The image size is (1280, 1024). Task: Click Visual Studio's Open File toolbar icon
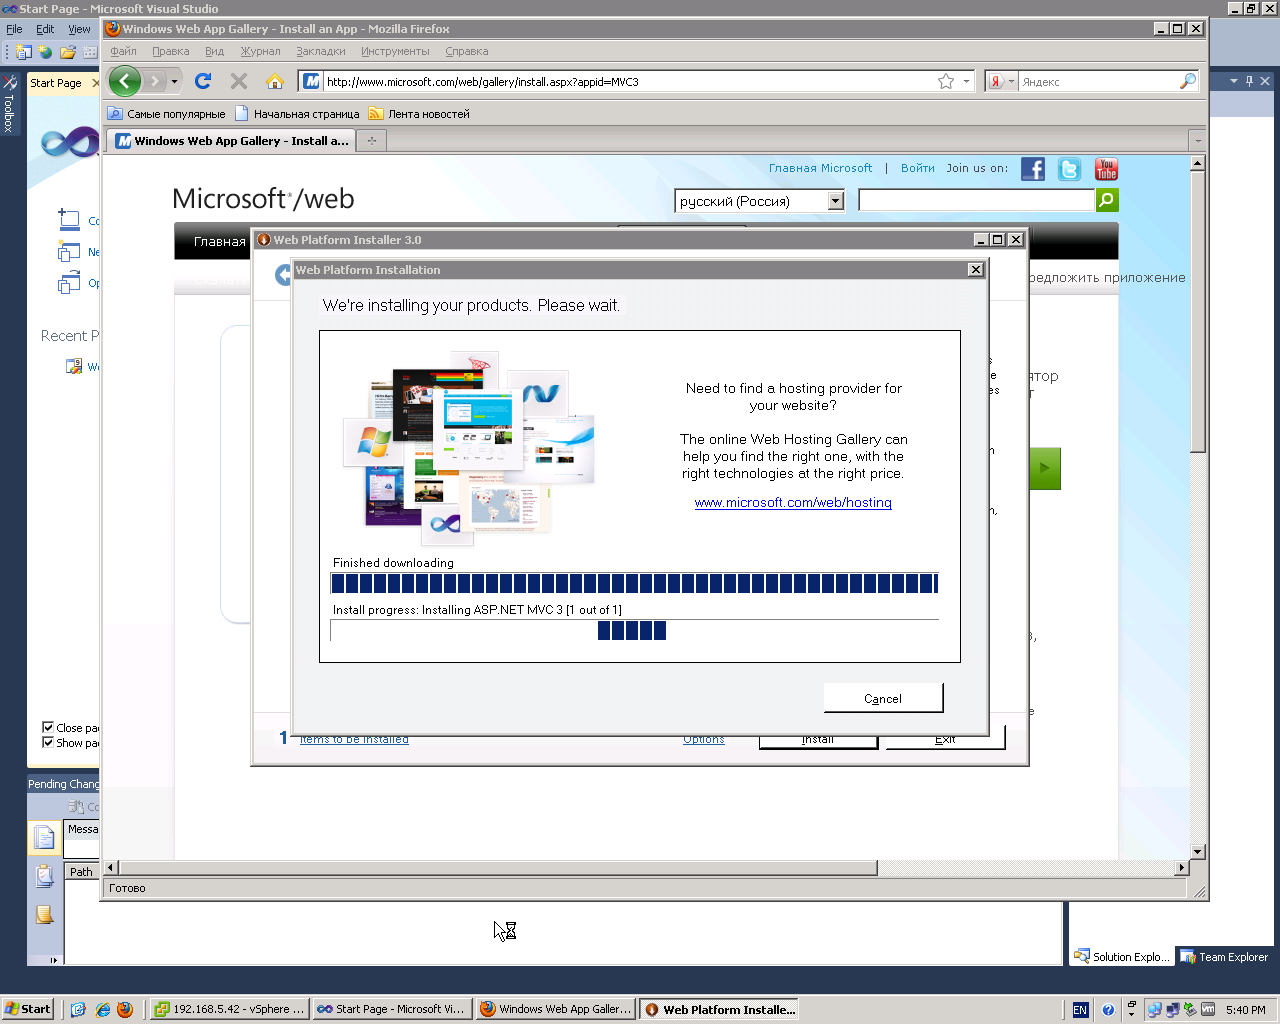68,52
